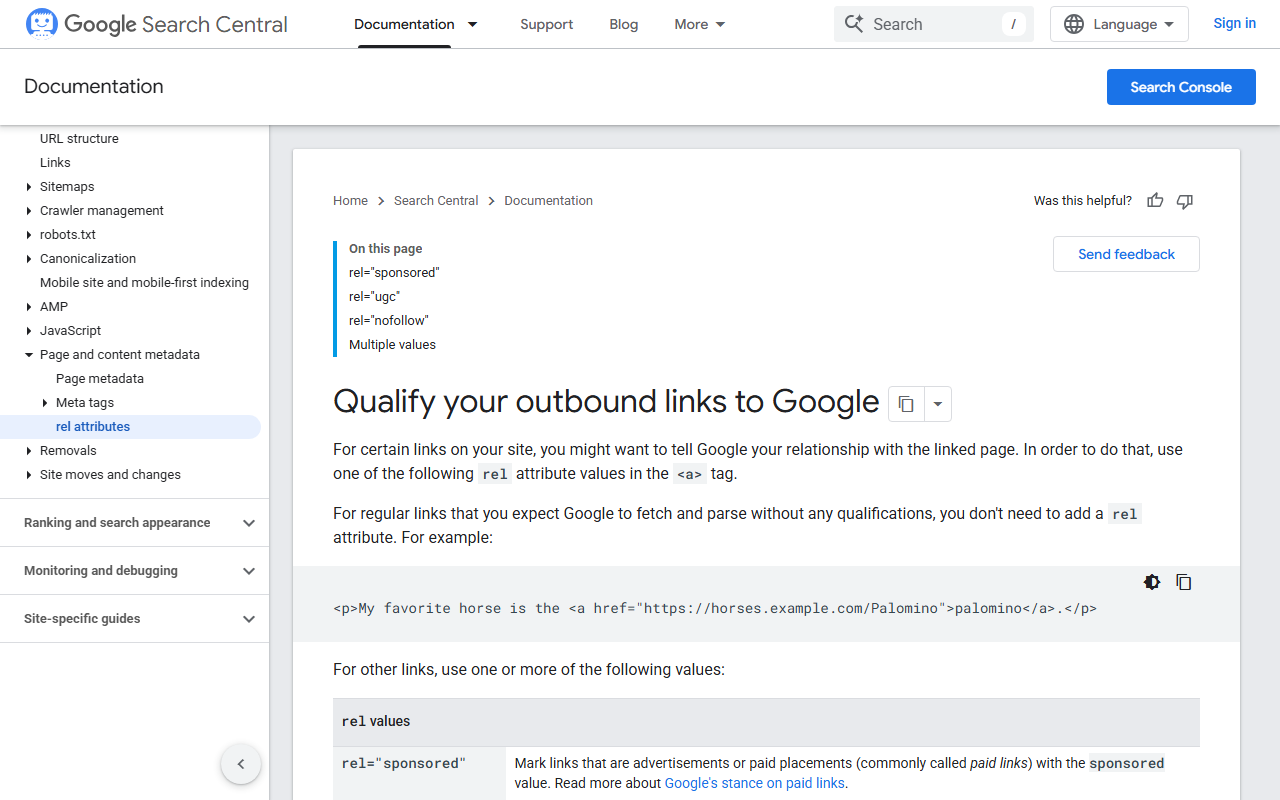1280x800 pixels.
Task: Click the thumbs up helpful icon
Action: pyautogui.click(x=1155, y=201)
